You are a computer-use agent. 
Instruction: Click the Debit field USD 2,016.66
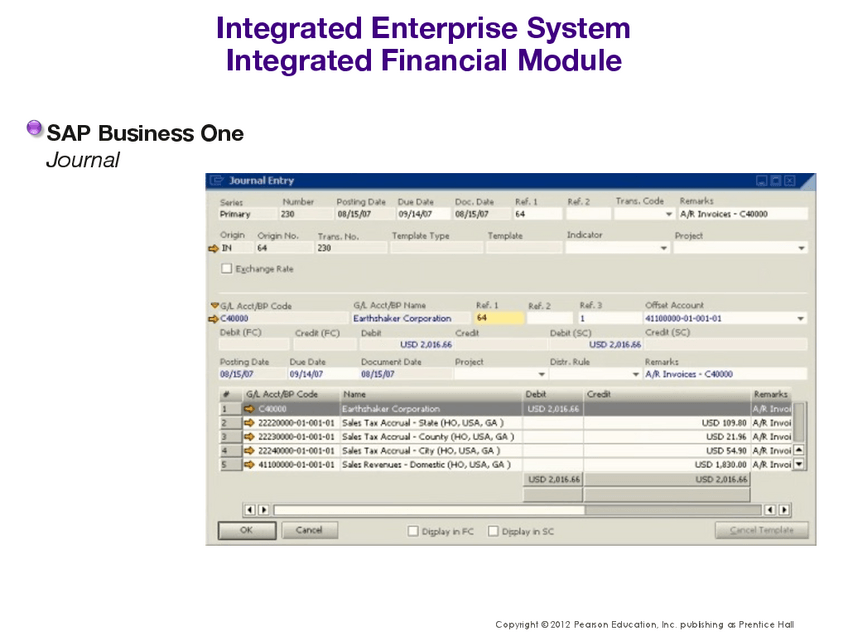[x=407, y=344]
